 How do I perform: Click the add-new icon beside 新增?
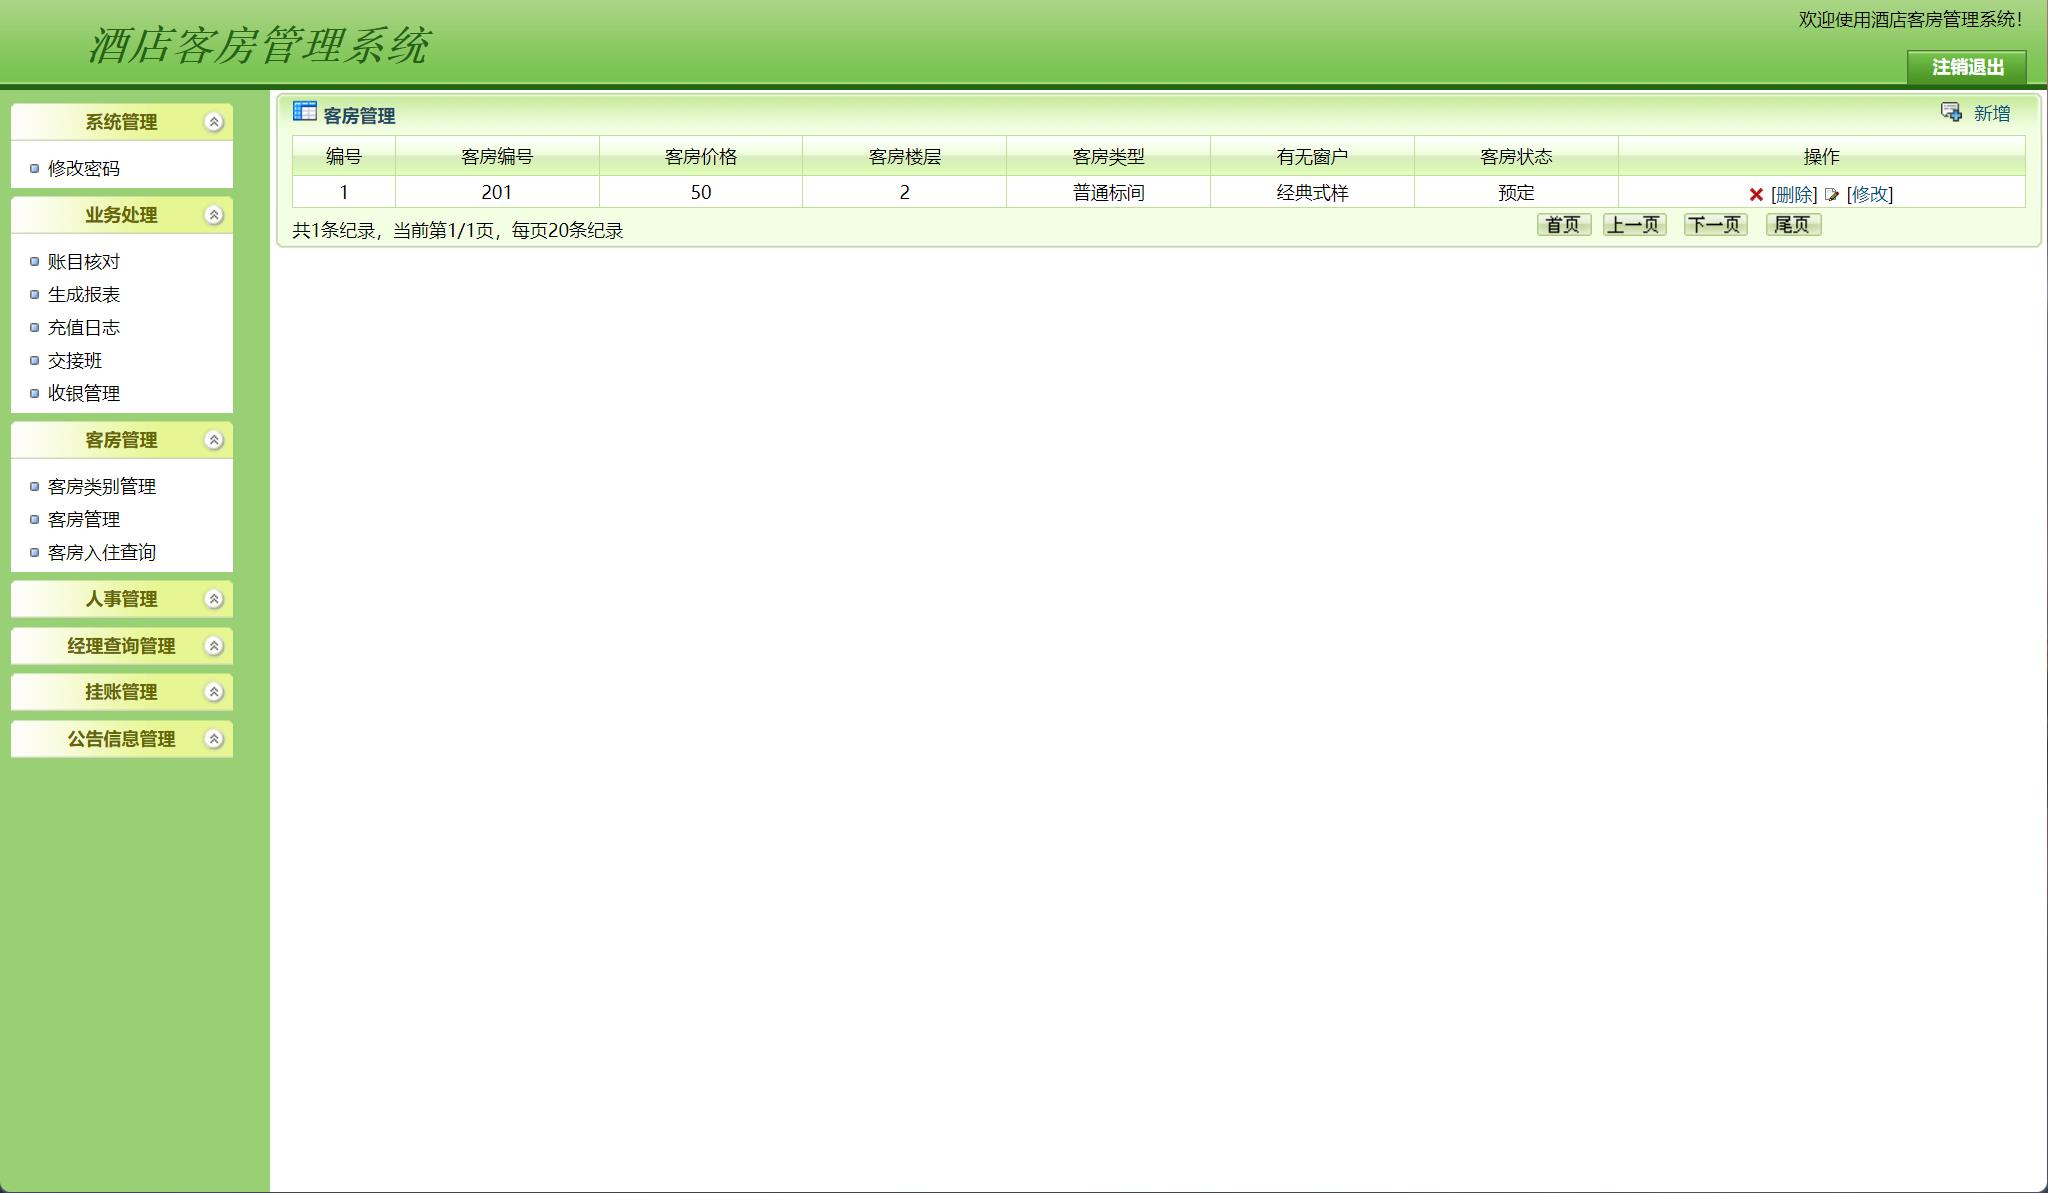pos(1951,112)
